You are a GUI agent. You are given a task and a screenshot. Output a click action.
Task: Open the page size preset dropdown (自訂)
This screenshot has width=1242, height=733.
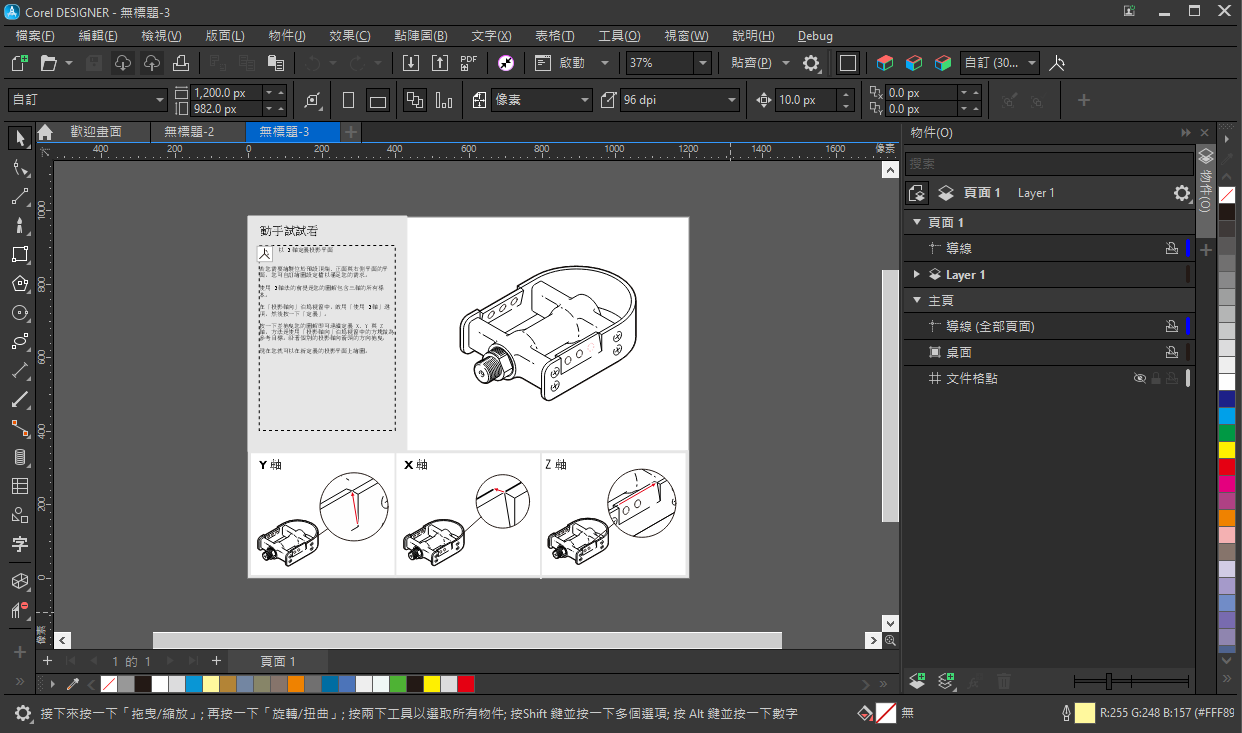[89, 100]
